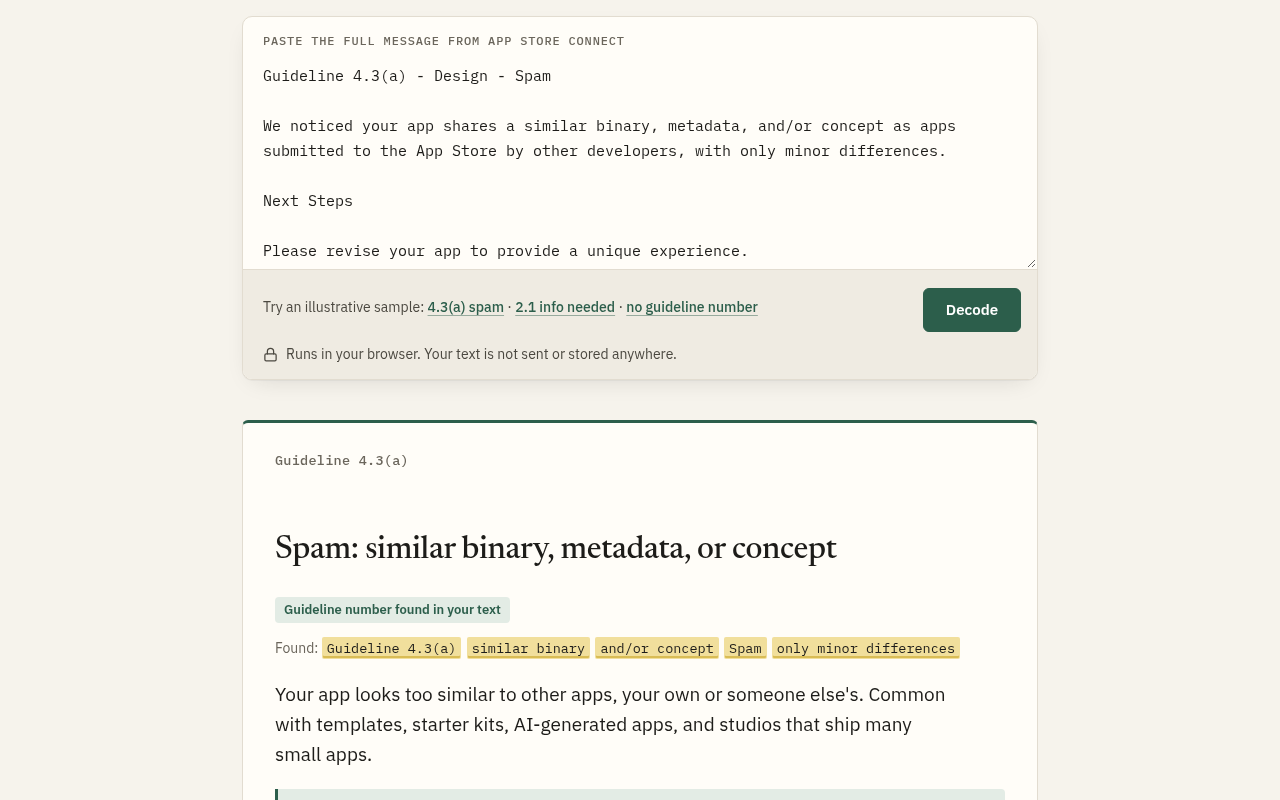
Task: Click the lock privacy icon
Action: point(270,354)
